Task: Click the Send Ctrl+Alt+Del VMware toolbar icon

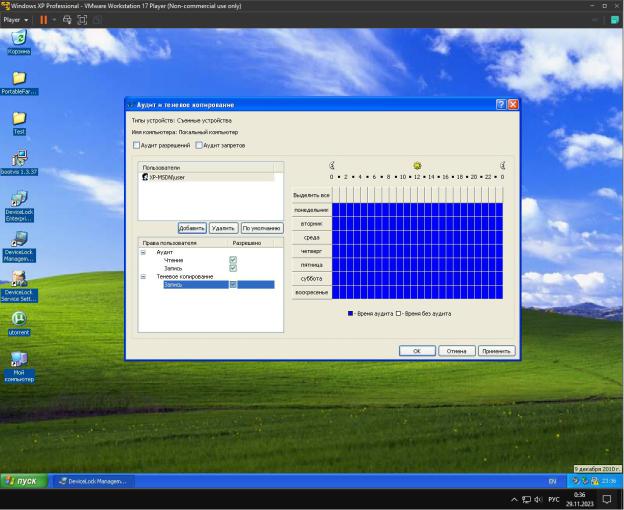Action: (67, 19)
